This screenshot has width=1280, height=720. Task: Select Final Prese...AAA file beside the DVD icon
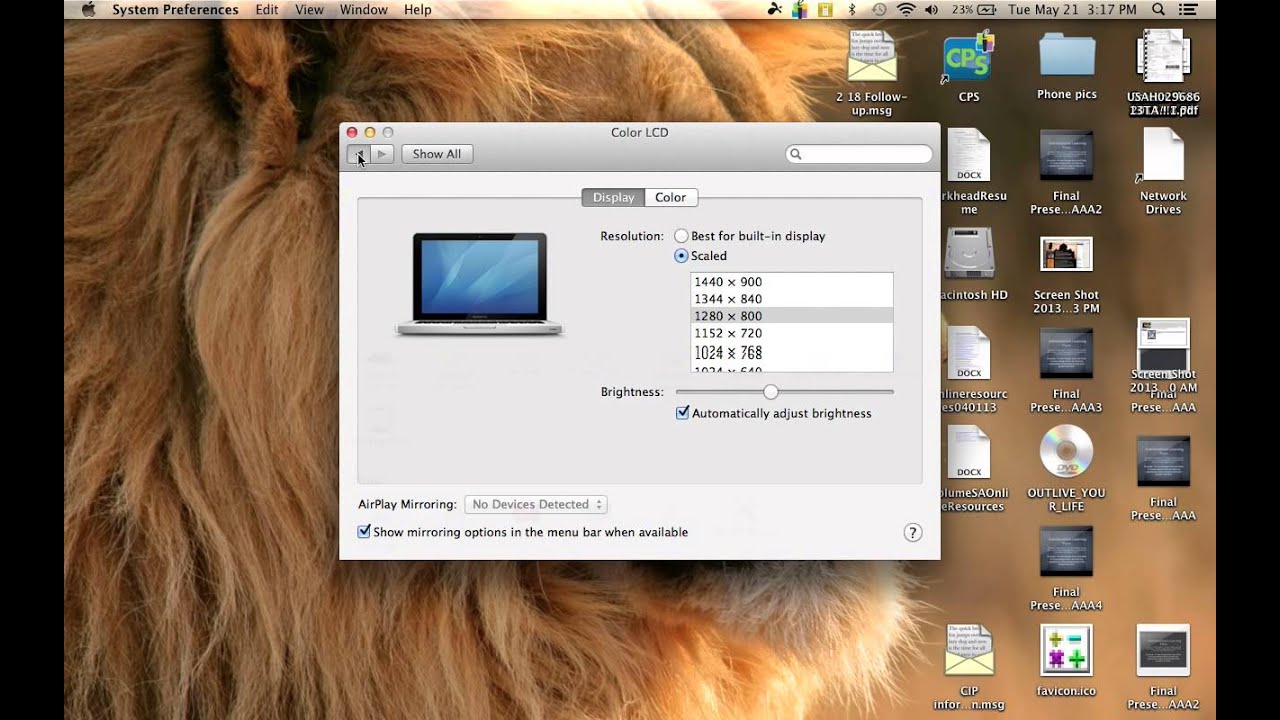coord(1163,462)
